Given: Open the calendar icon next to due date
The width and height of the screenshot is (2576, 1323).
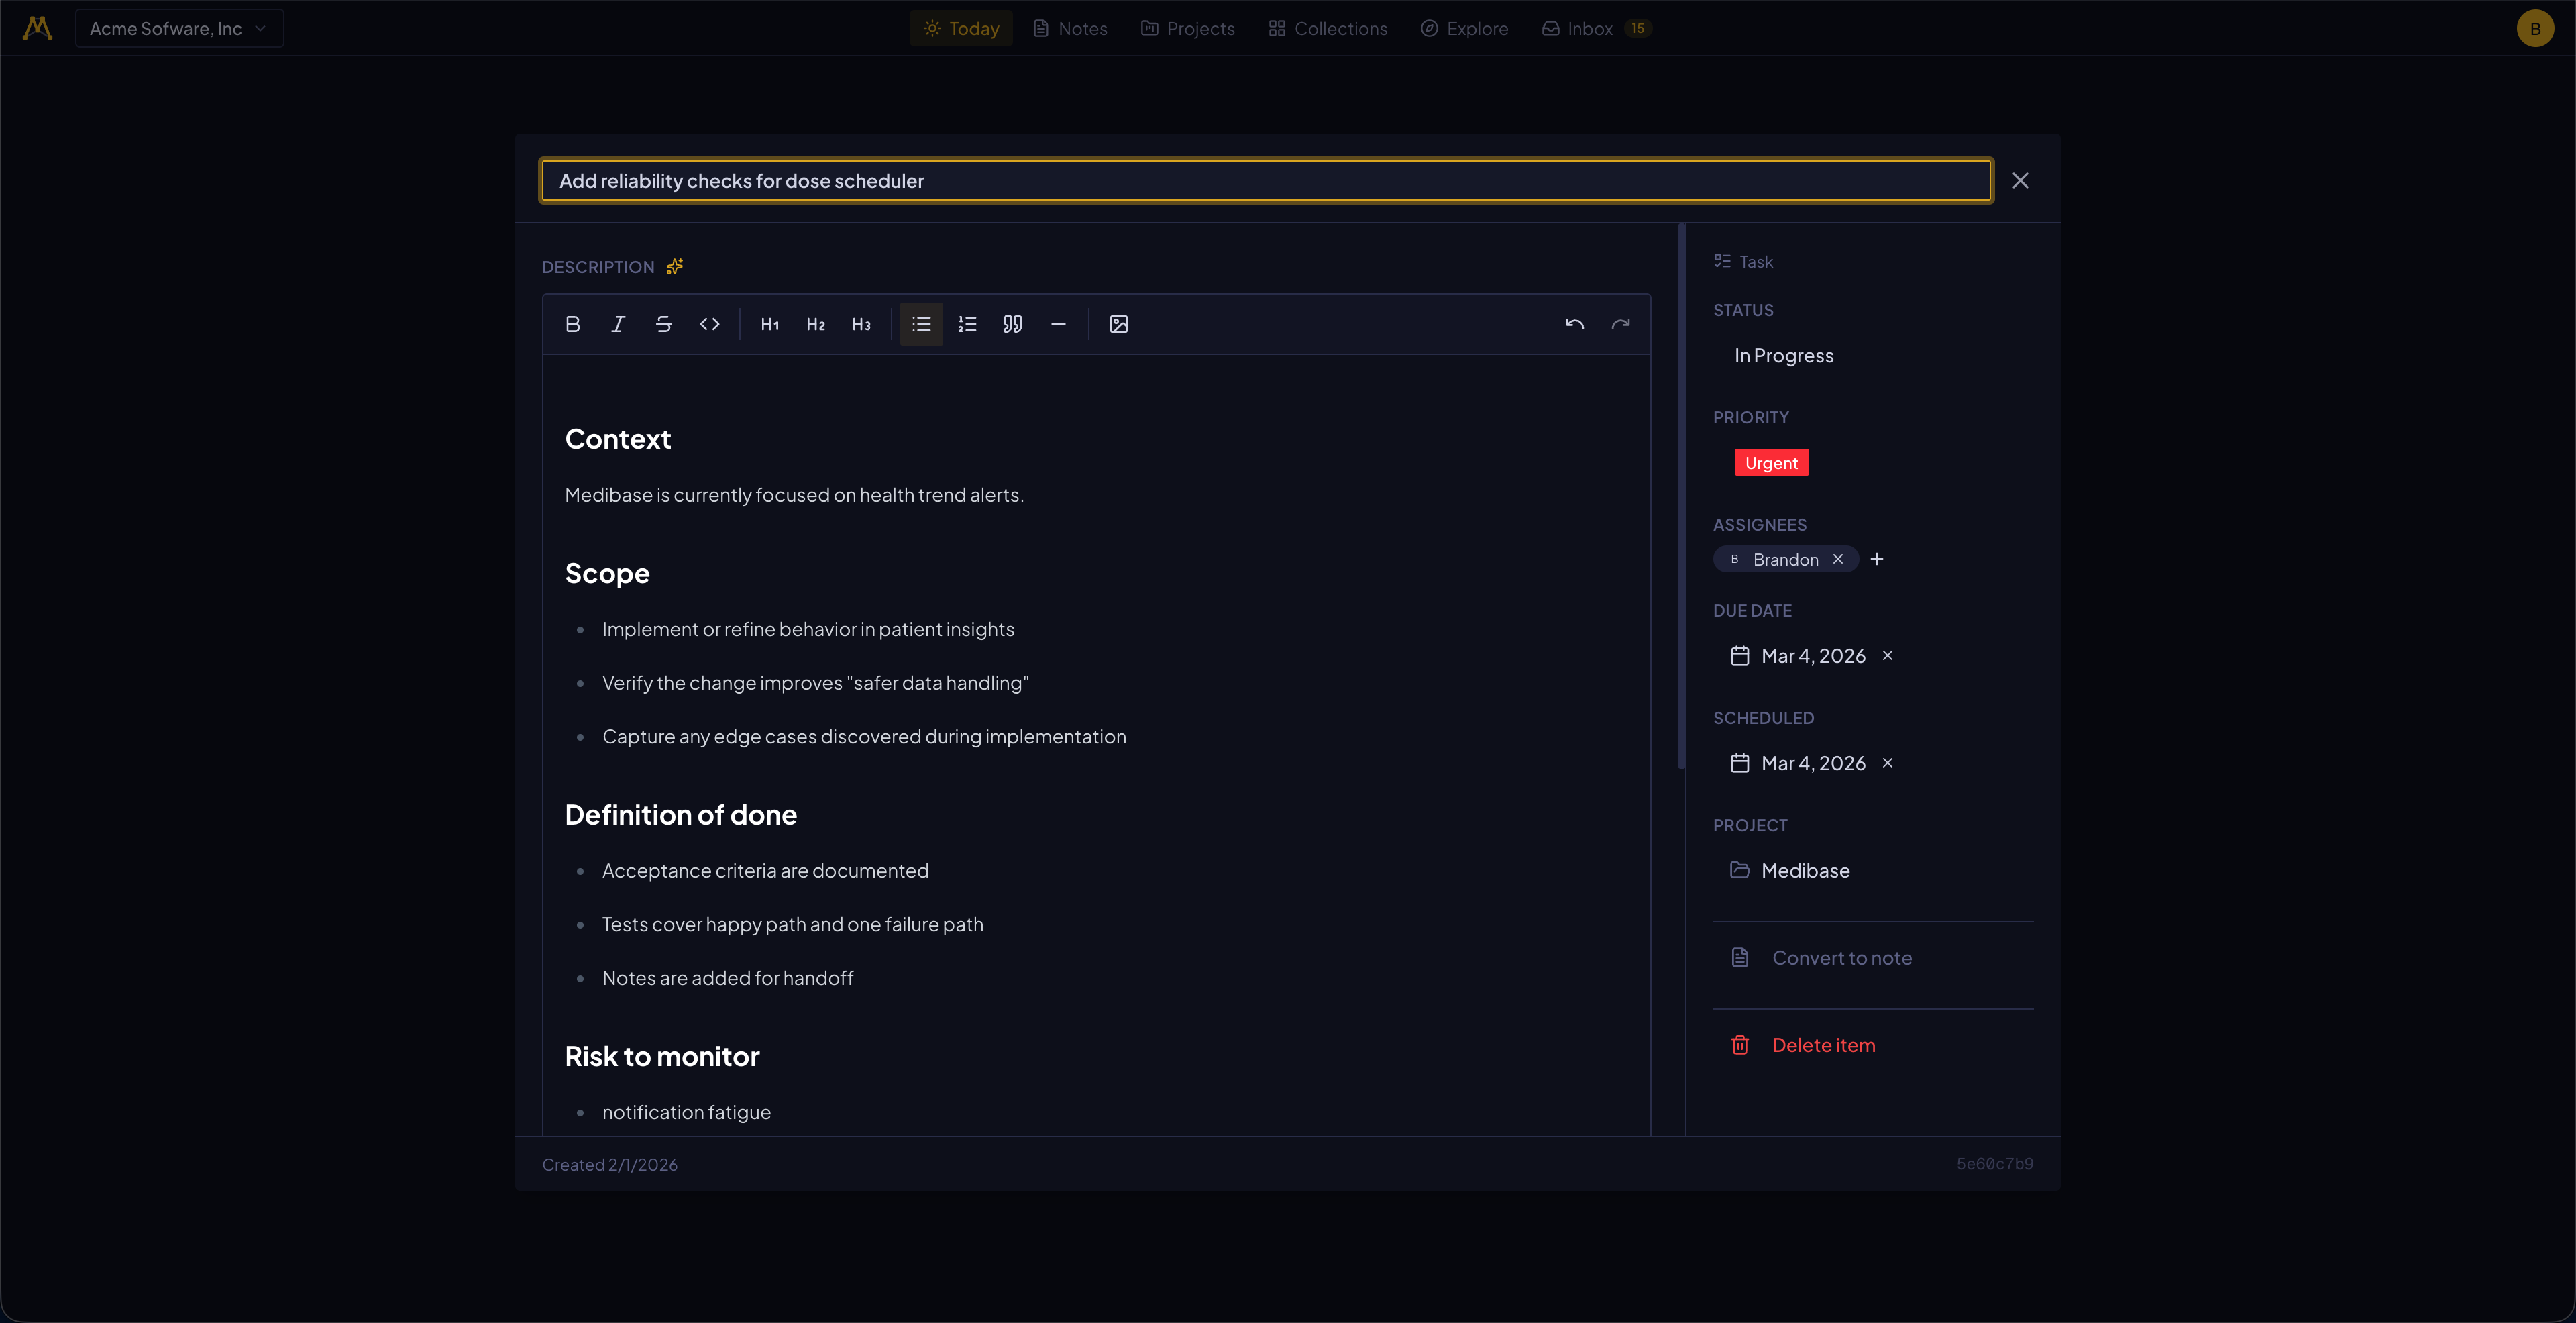Looking at the screenshot, I should (x=1740, y=655).
